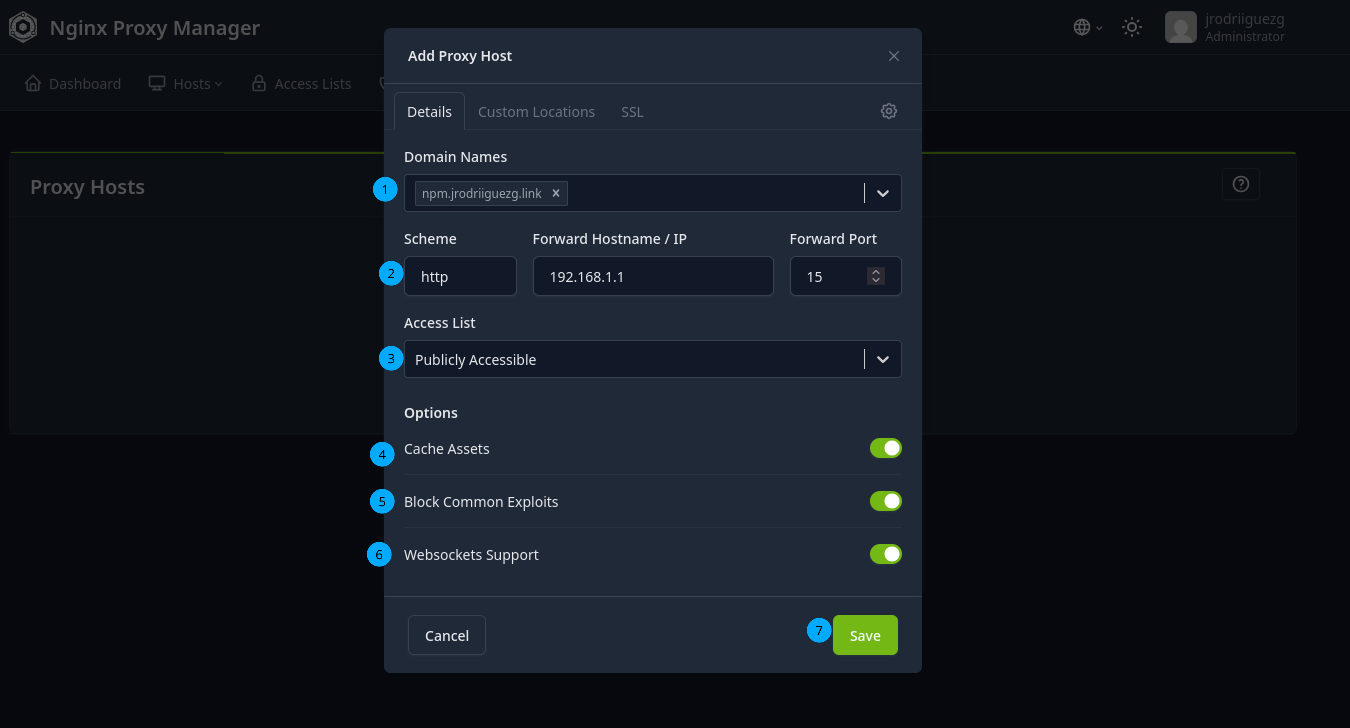Disable Block Common Exploits switch
1350x728 pixels.
click(x=886, y=501)
